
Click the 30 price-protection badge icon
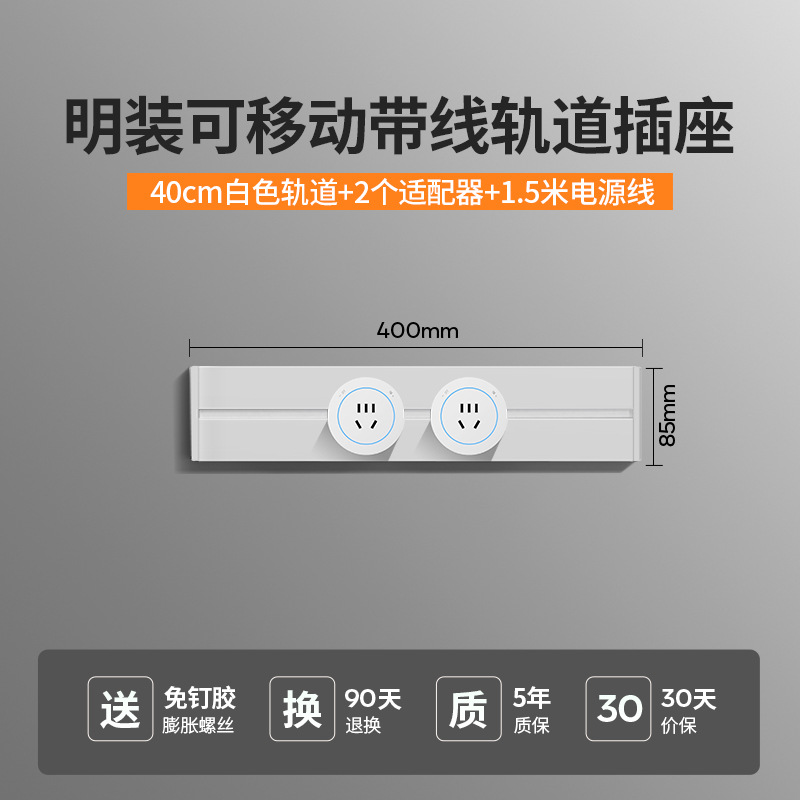pyautogui.click(x=618, y=709)
